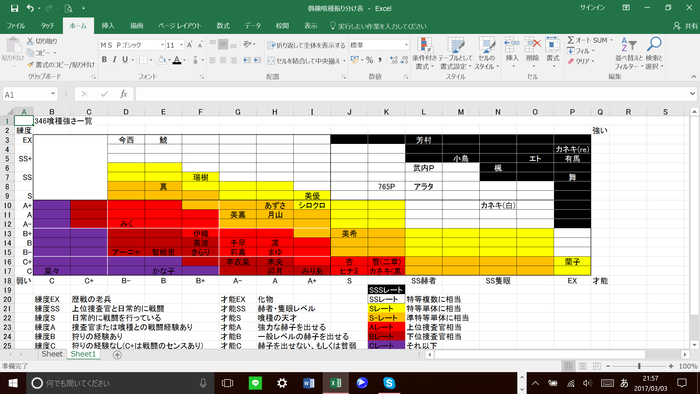Toggle bold formatting
The height and width of the screenshot is (394, 700).
pos(104,60)
